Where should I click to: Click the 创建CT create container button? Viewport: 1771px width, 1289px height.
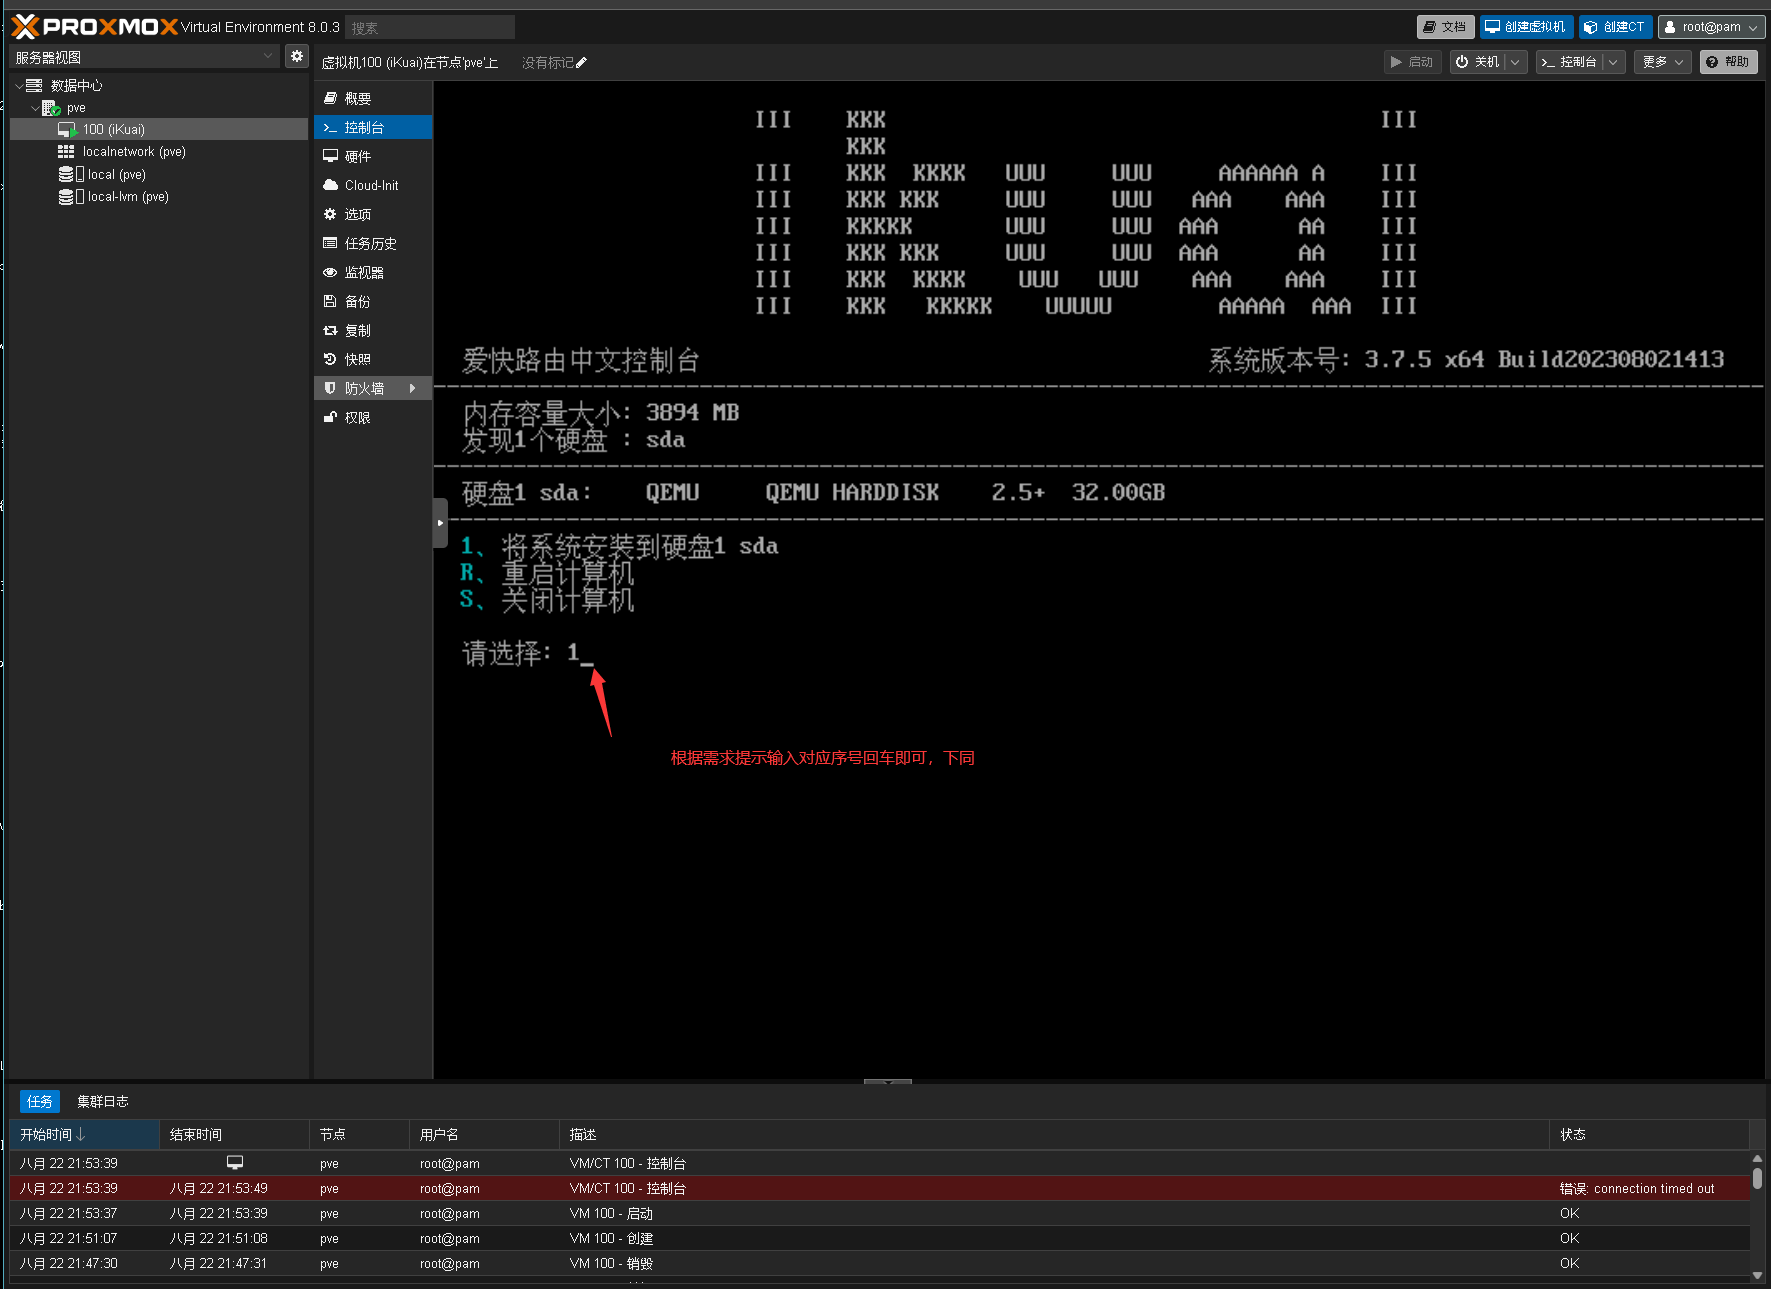tap(1614, 27)
